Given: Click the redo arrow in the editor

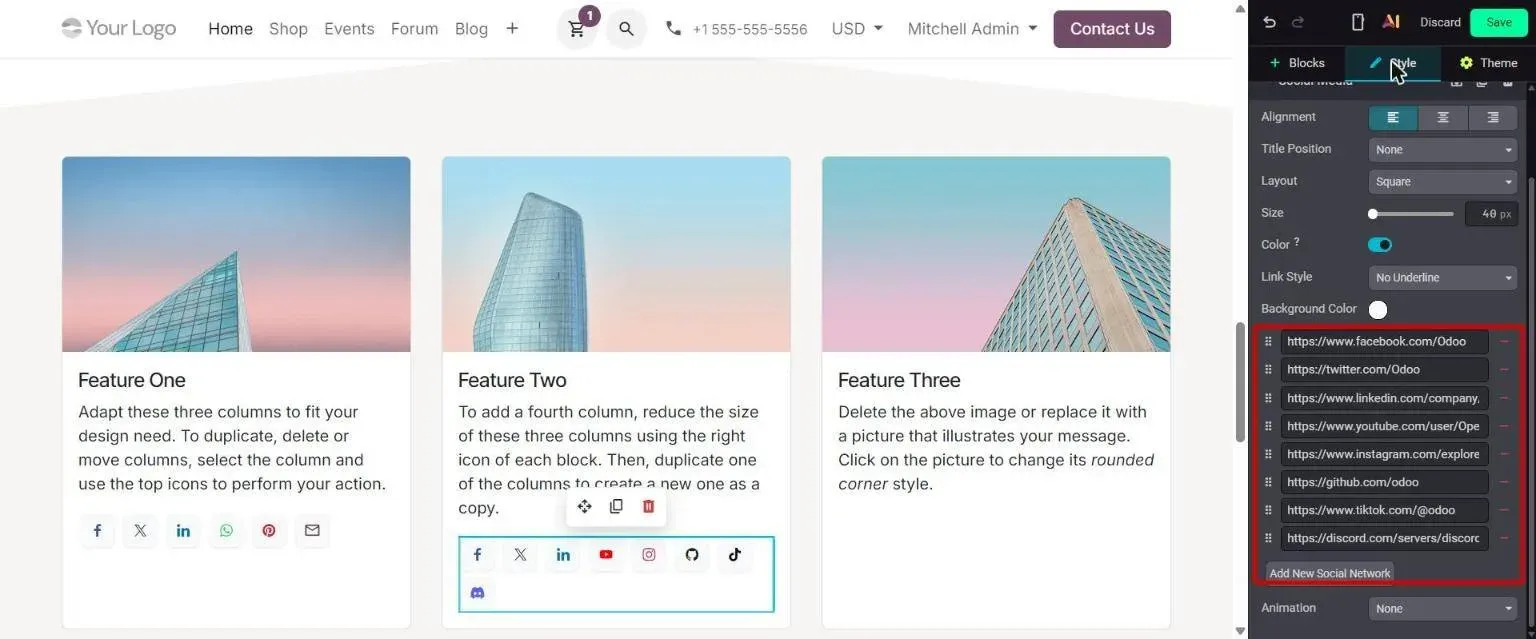Looking at the screenshot, I should pyautogui.click(x=1298, y=22).
